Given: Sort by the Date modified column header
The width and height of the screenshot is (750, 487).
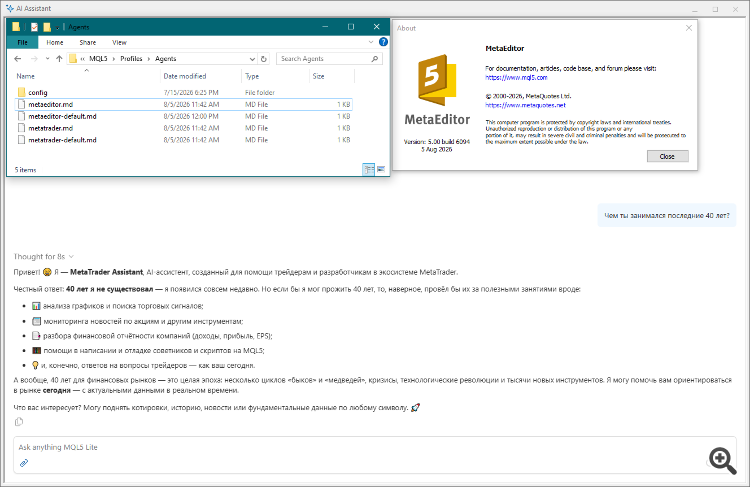Looking at the screenshot, I should tap(185, 76).
